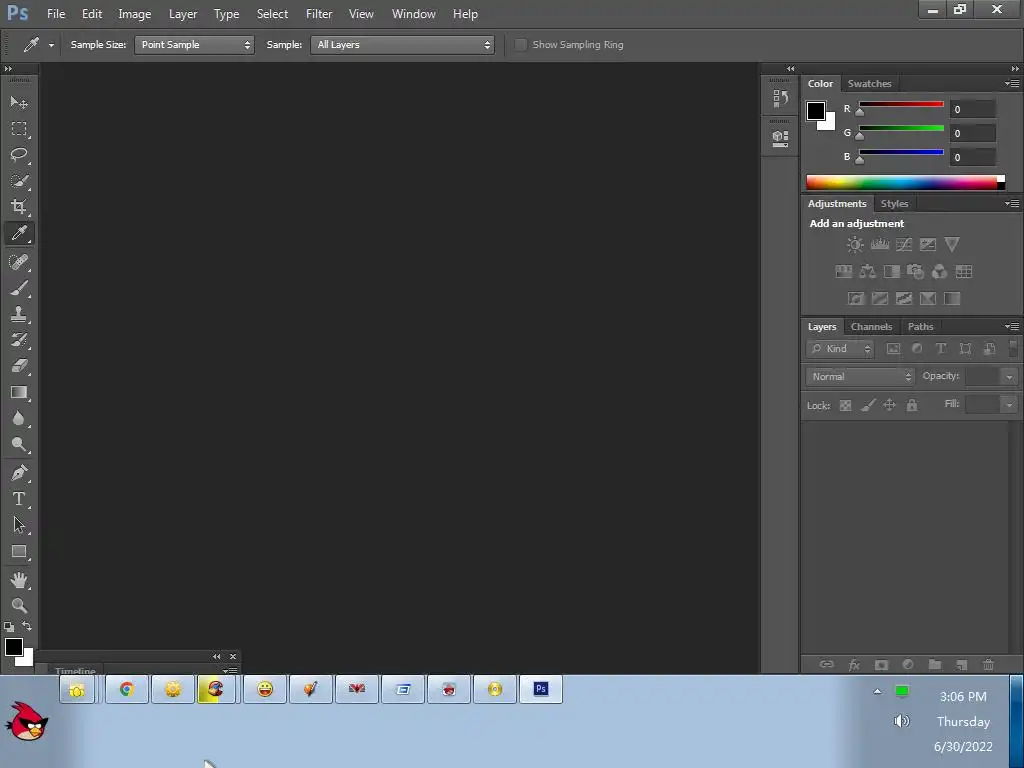Image resolution: width=1024 pixels, height=768 pixels.
Task: Select the Eyedropper tool in toolbox
Action: coord(19,233)
